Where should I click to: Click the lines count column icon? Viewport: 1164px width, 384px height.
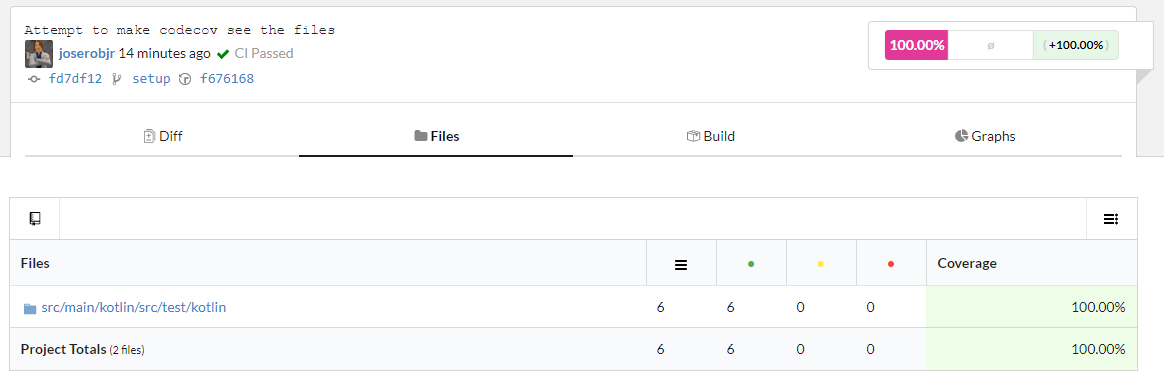[x=681, y=264]
